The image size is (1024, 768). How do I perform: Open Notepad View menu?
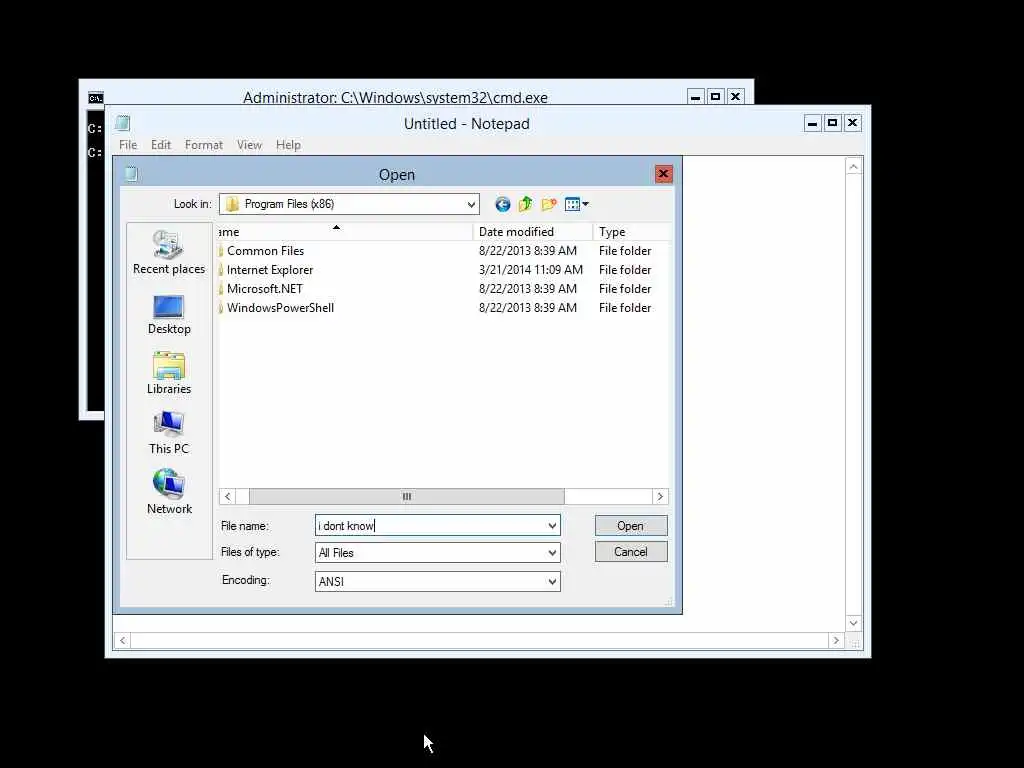249,145
